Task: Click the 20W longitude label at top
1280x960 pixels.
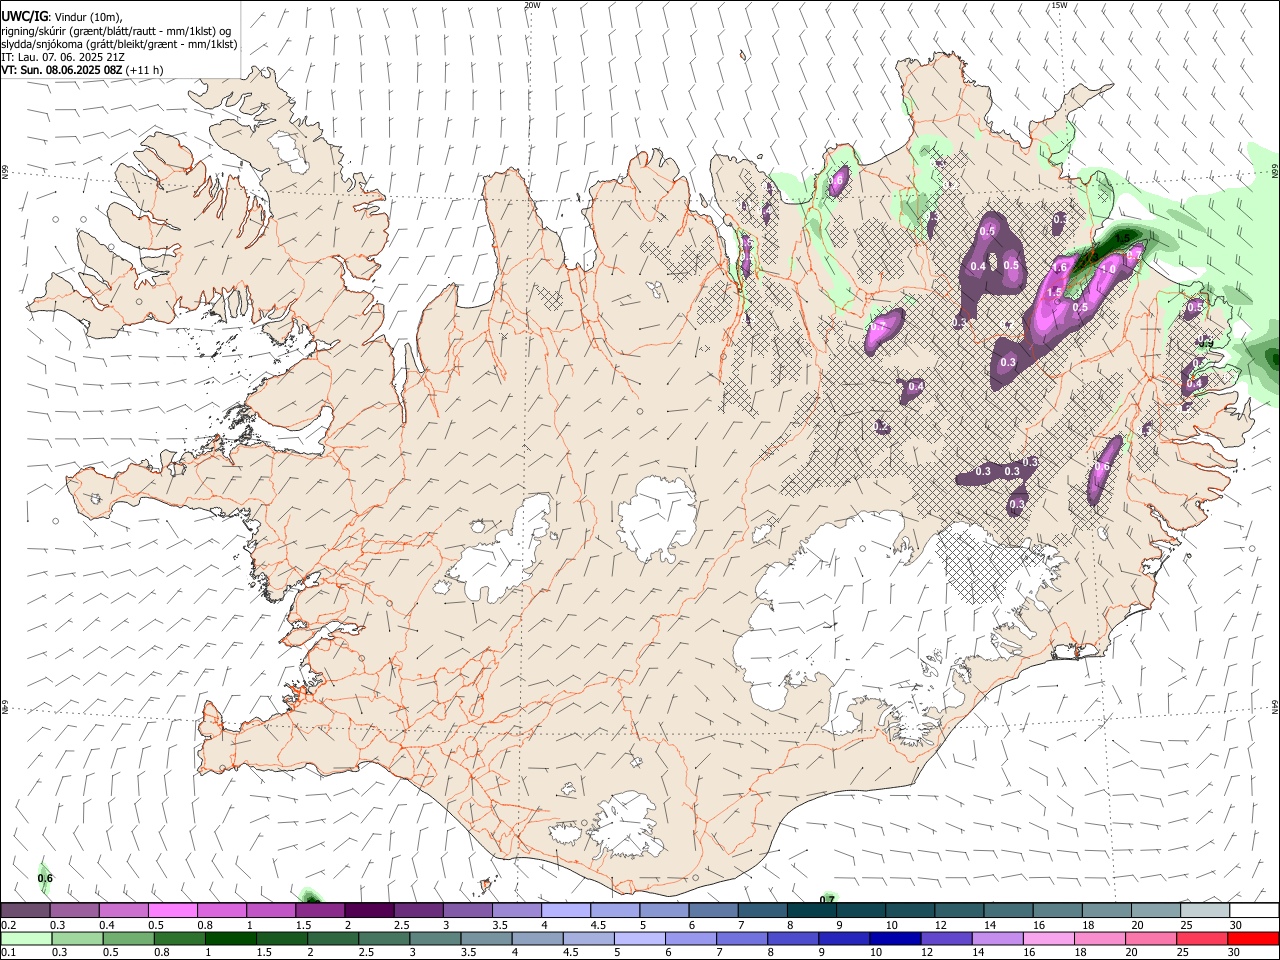Action: [532, 5]
